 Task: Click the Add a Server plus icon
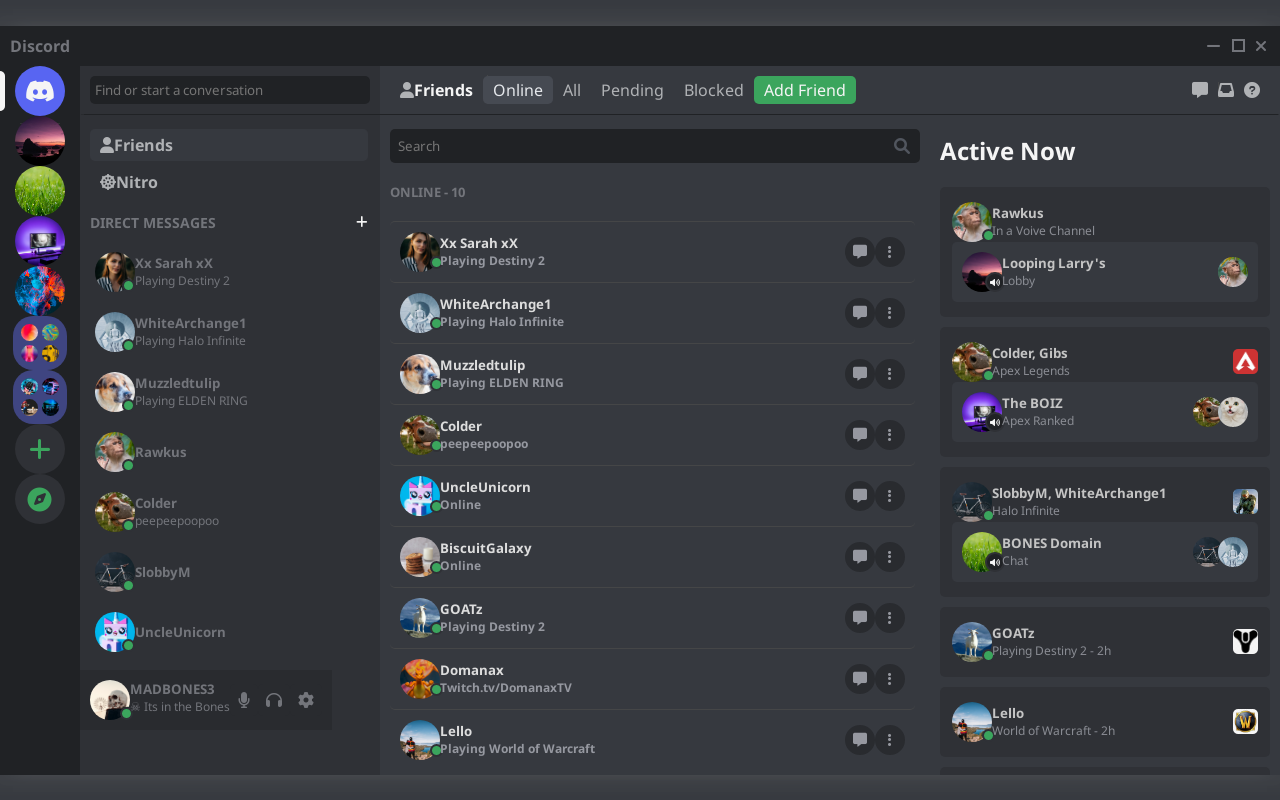click(x=40, y=450)
